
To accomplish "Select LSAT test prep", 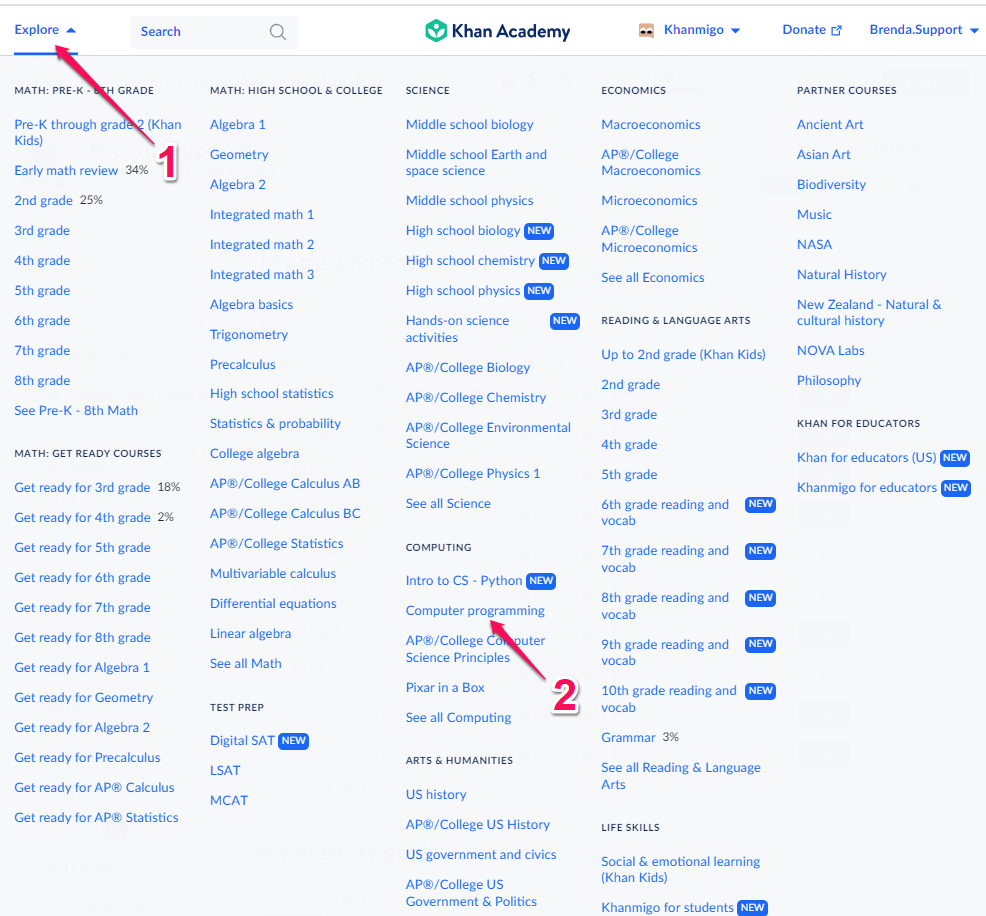I will click(x=225, y=770).
